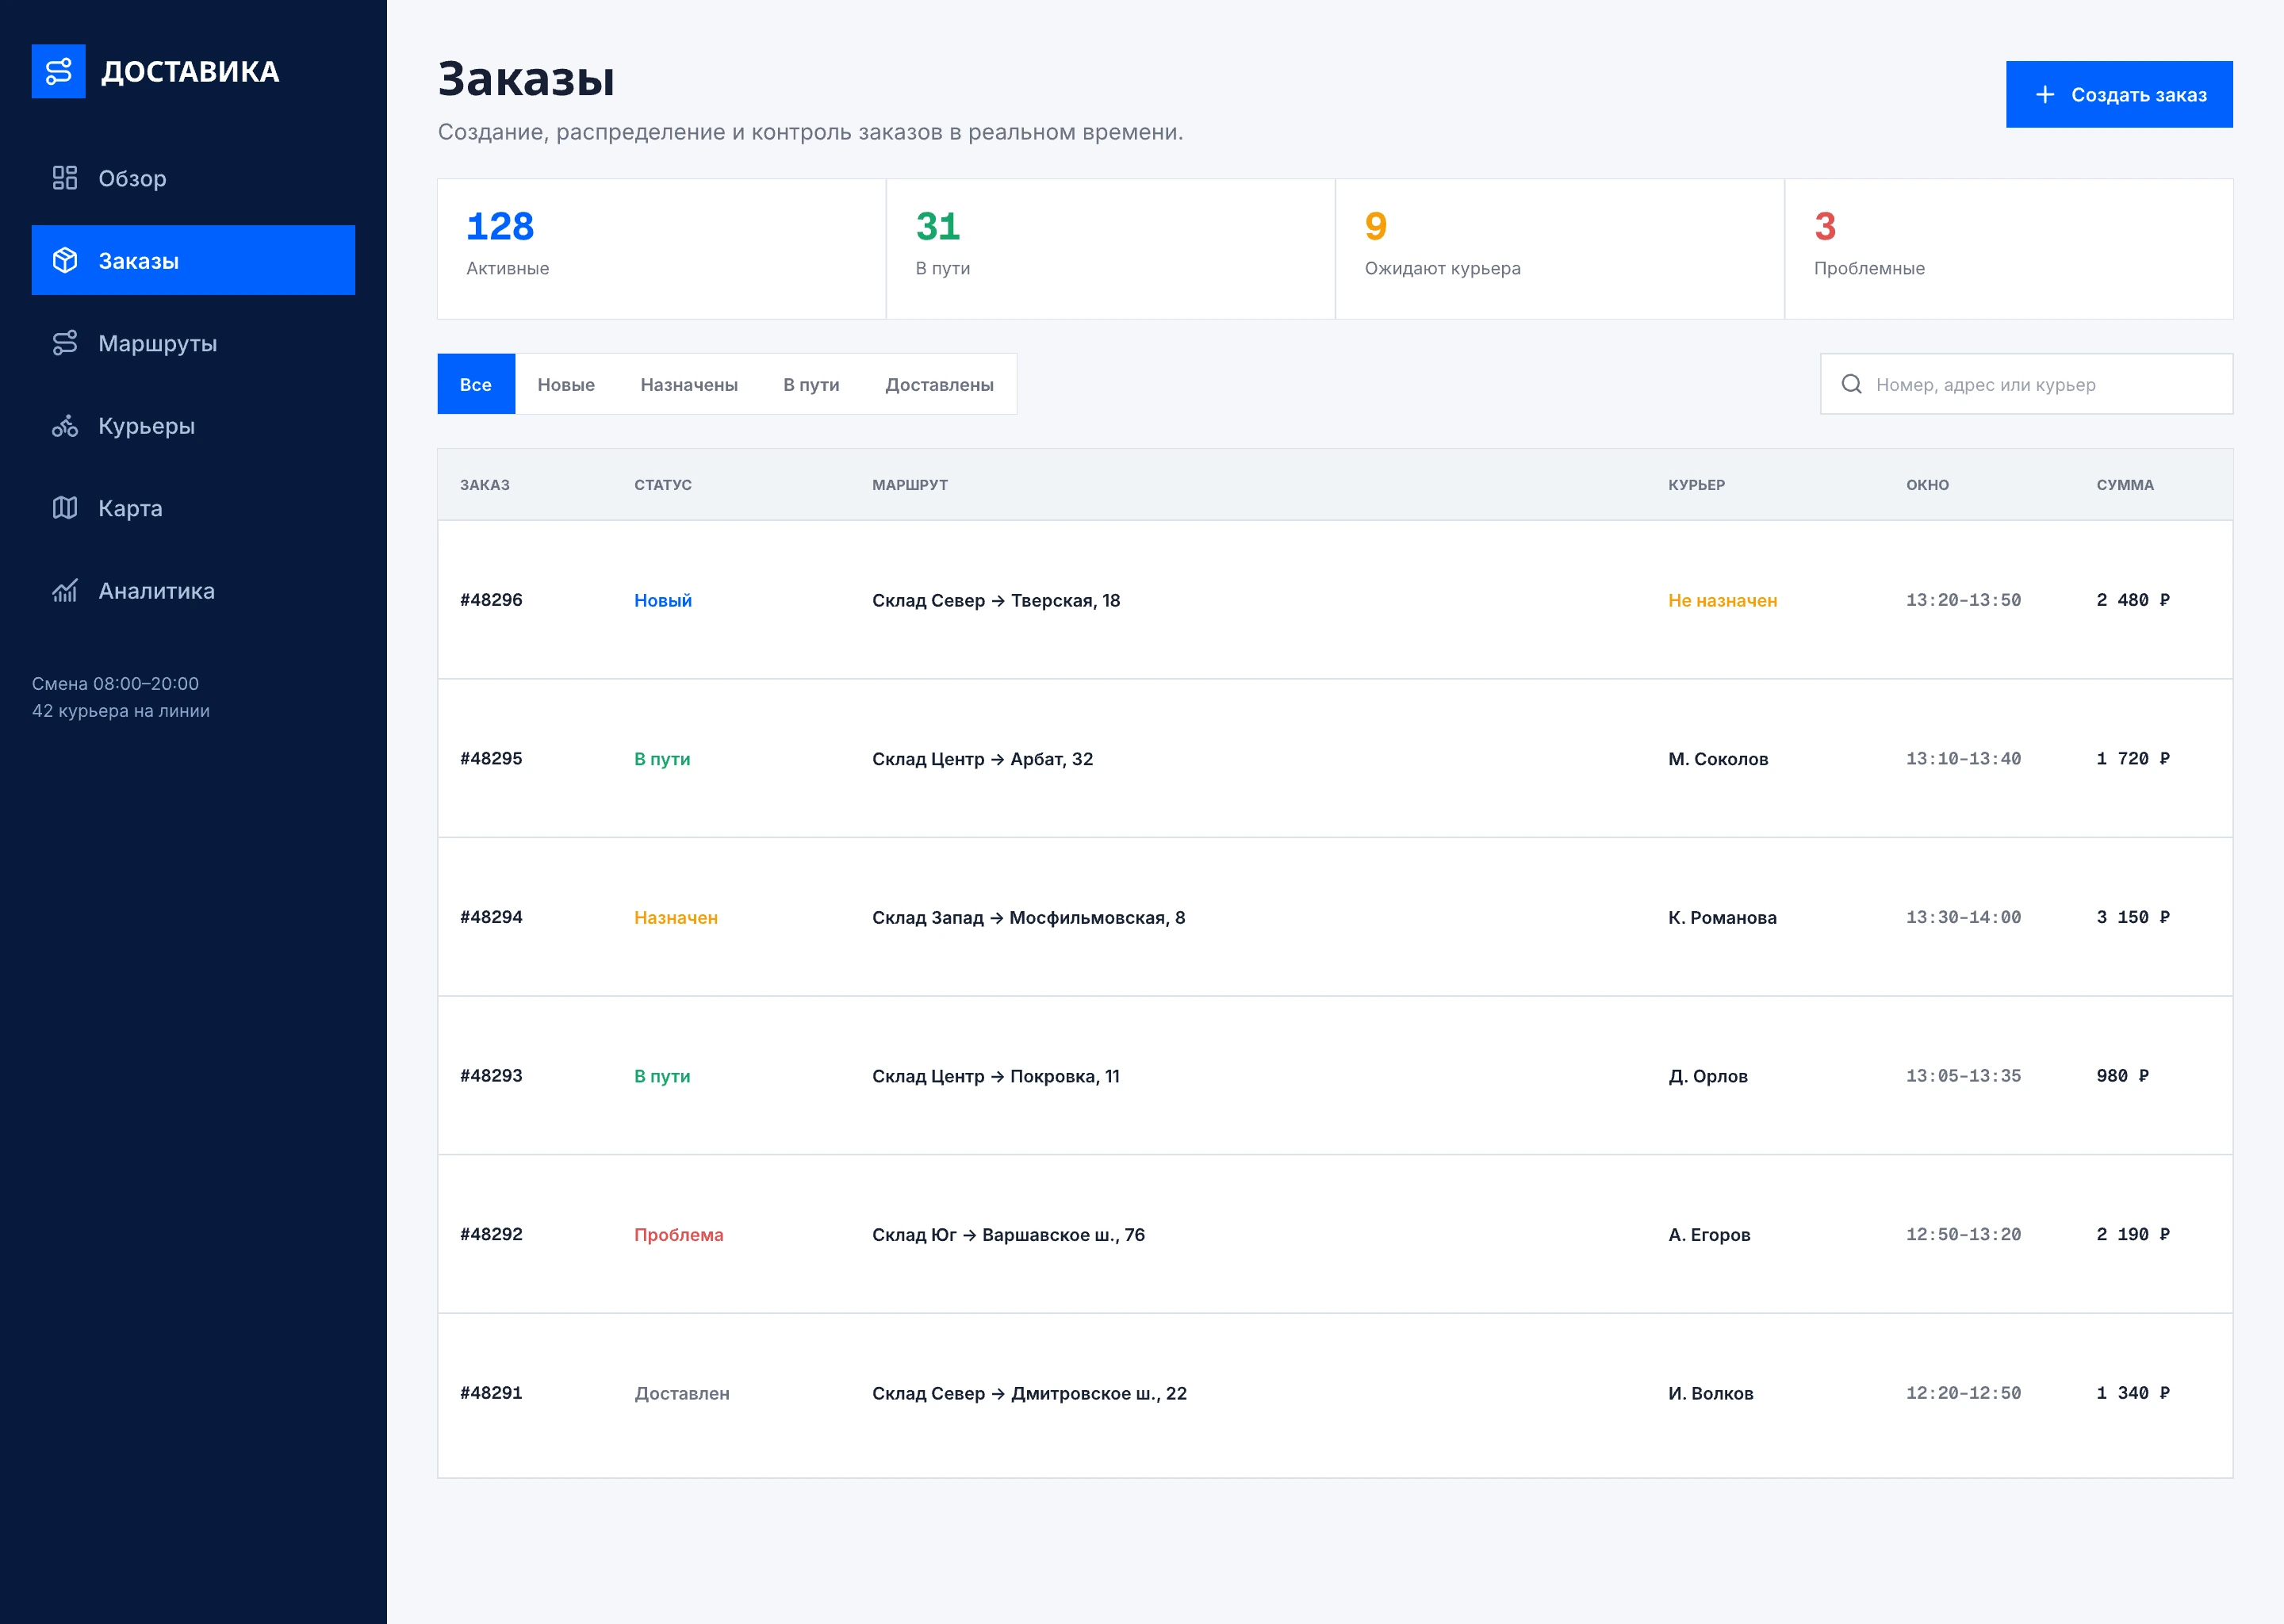Click route Склад Центр → Арбат, 32
Viewport: 2284px width, 1624px height.
[x=982, y=758]
